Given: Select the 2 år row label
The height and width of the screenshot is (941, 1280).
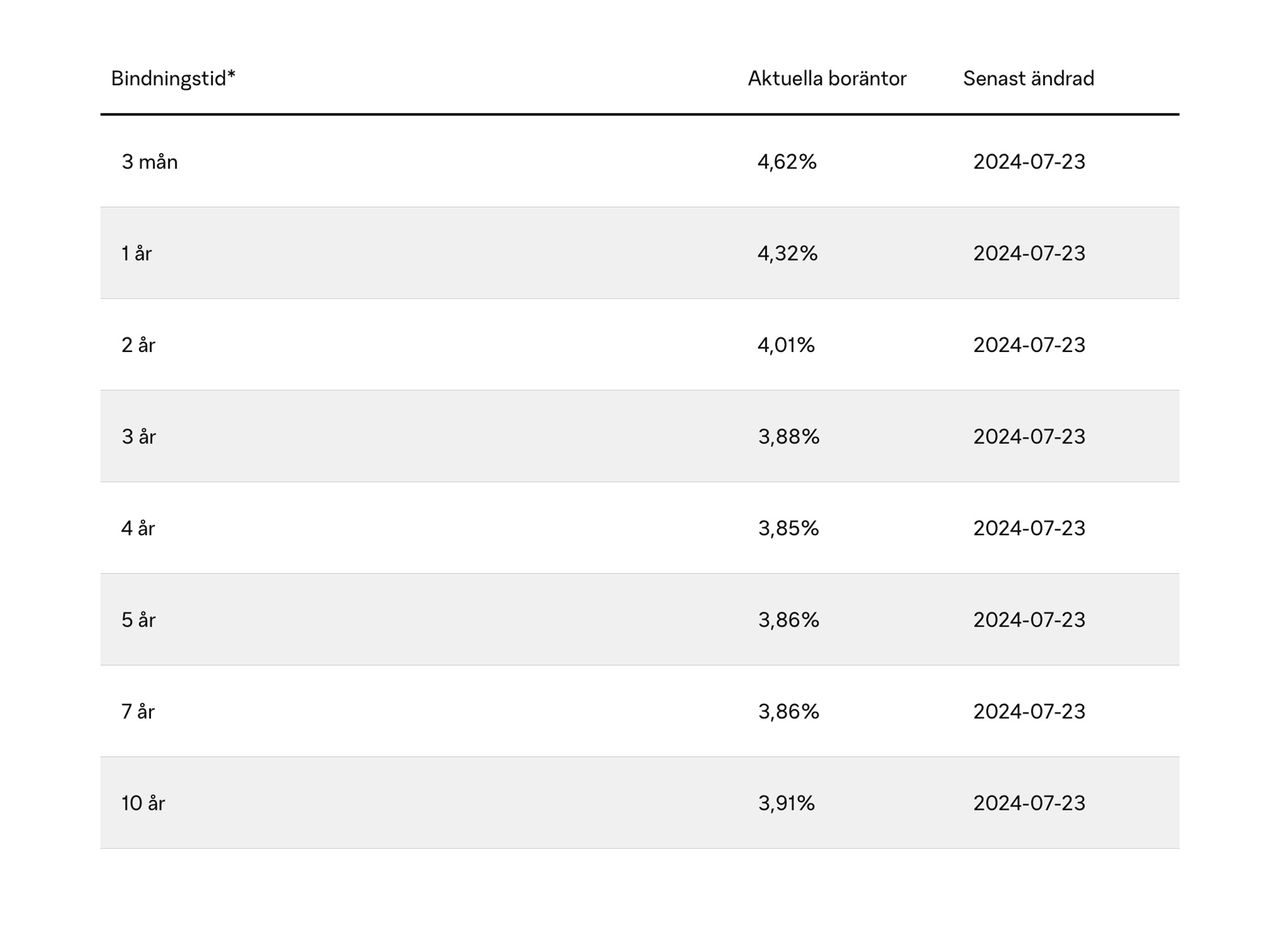Looking at the screenshot, I should 139,345.
